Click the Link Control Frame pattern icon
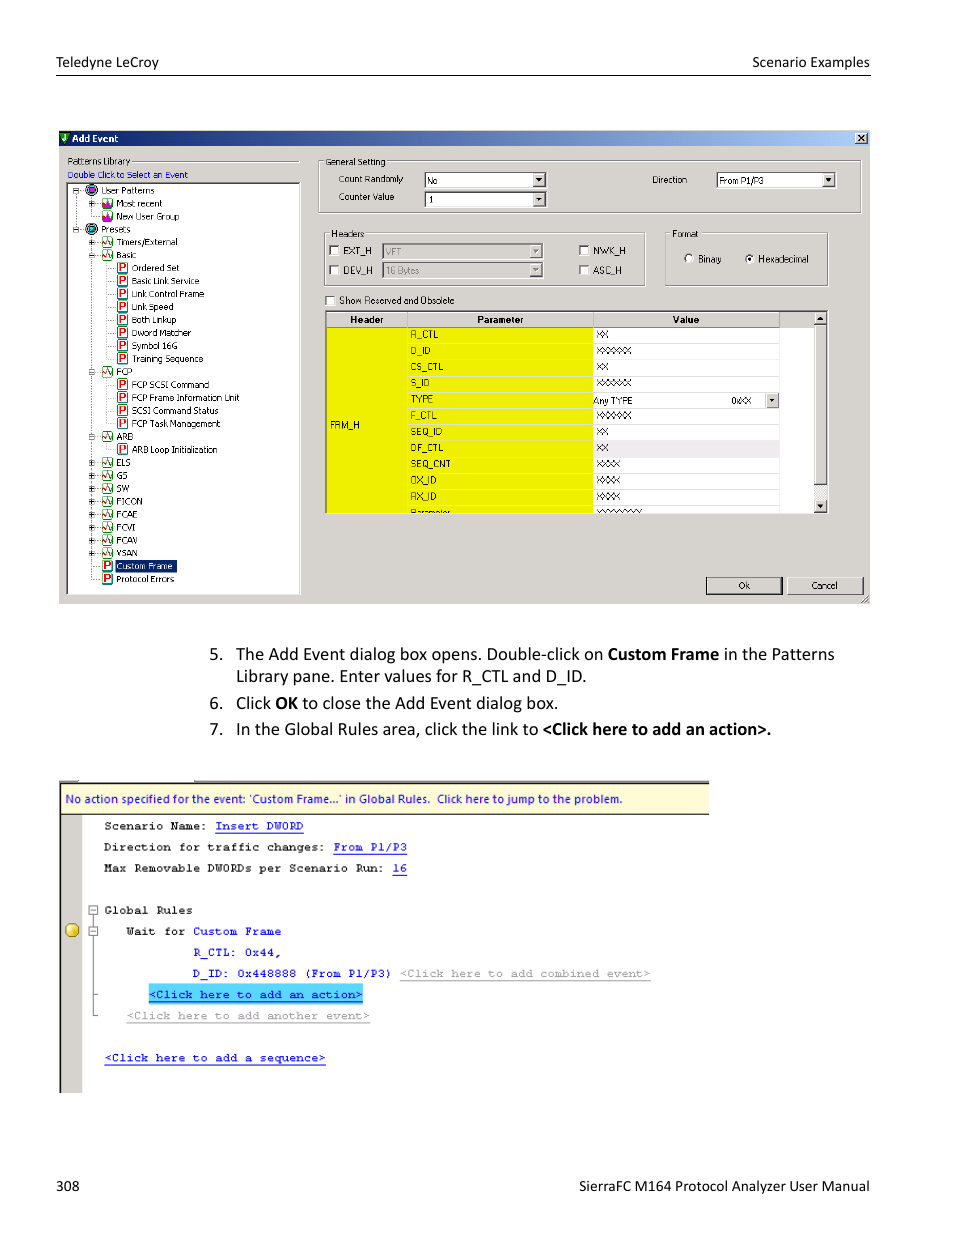The image size is (954, 1235). click(x=123, y=294)
